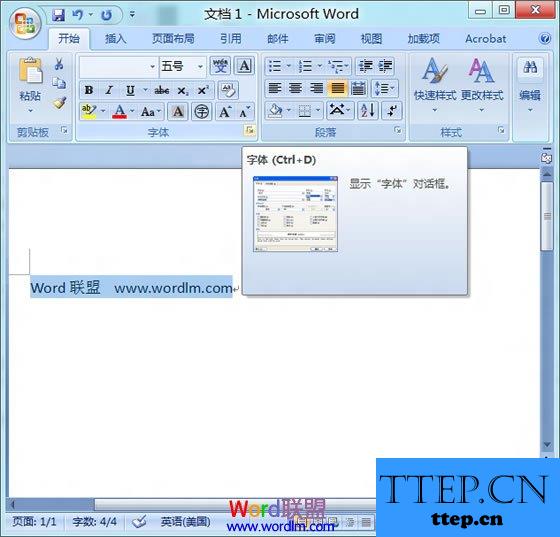Undo the last action
The width and height of the screenshot is (560, 537).
coord(77,15)
